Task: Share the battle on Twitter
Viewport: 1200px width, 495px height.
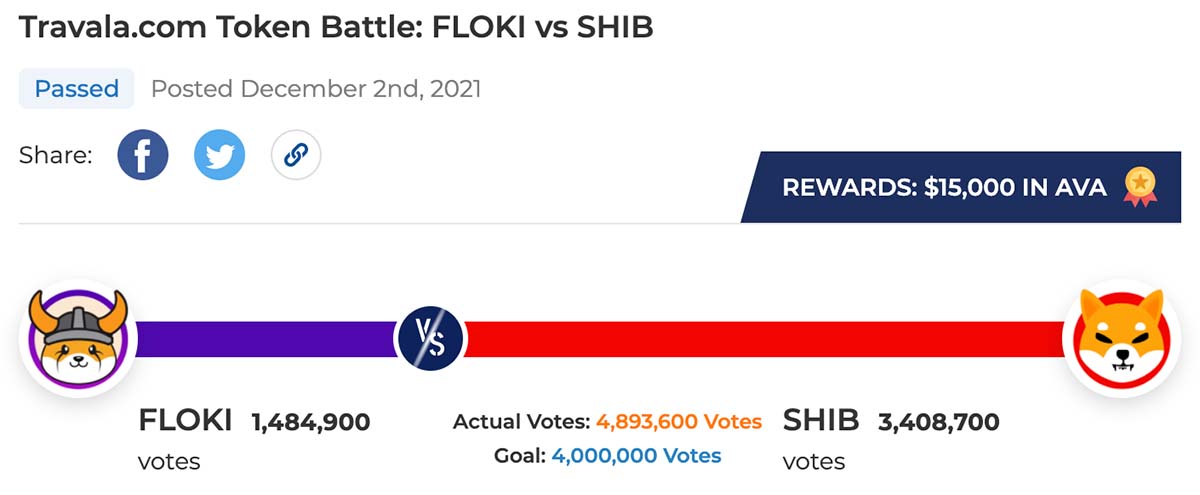Action: pyautogui.click(x=220, y=155)
